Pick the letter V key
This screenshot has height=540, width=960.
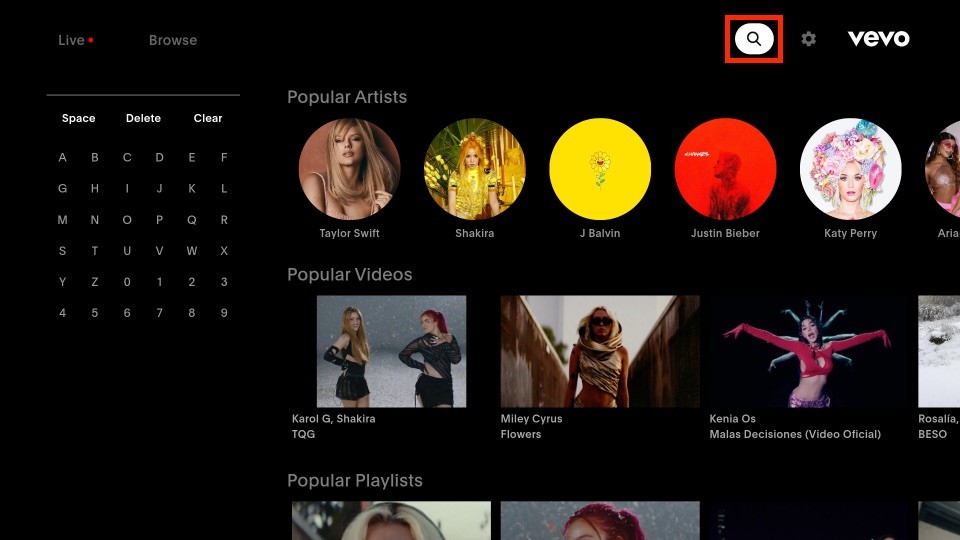pos(159,251)
